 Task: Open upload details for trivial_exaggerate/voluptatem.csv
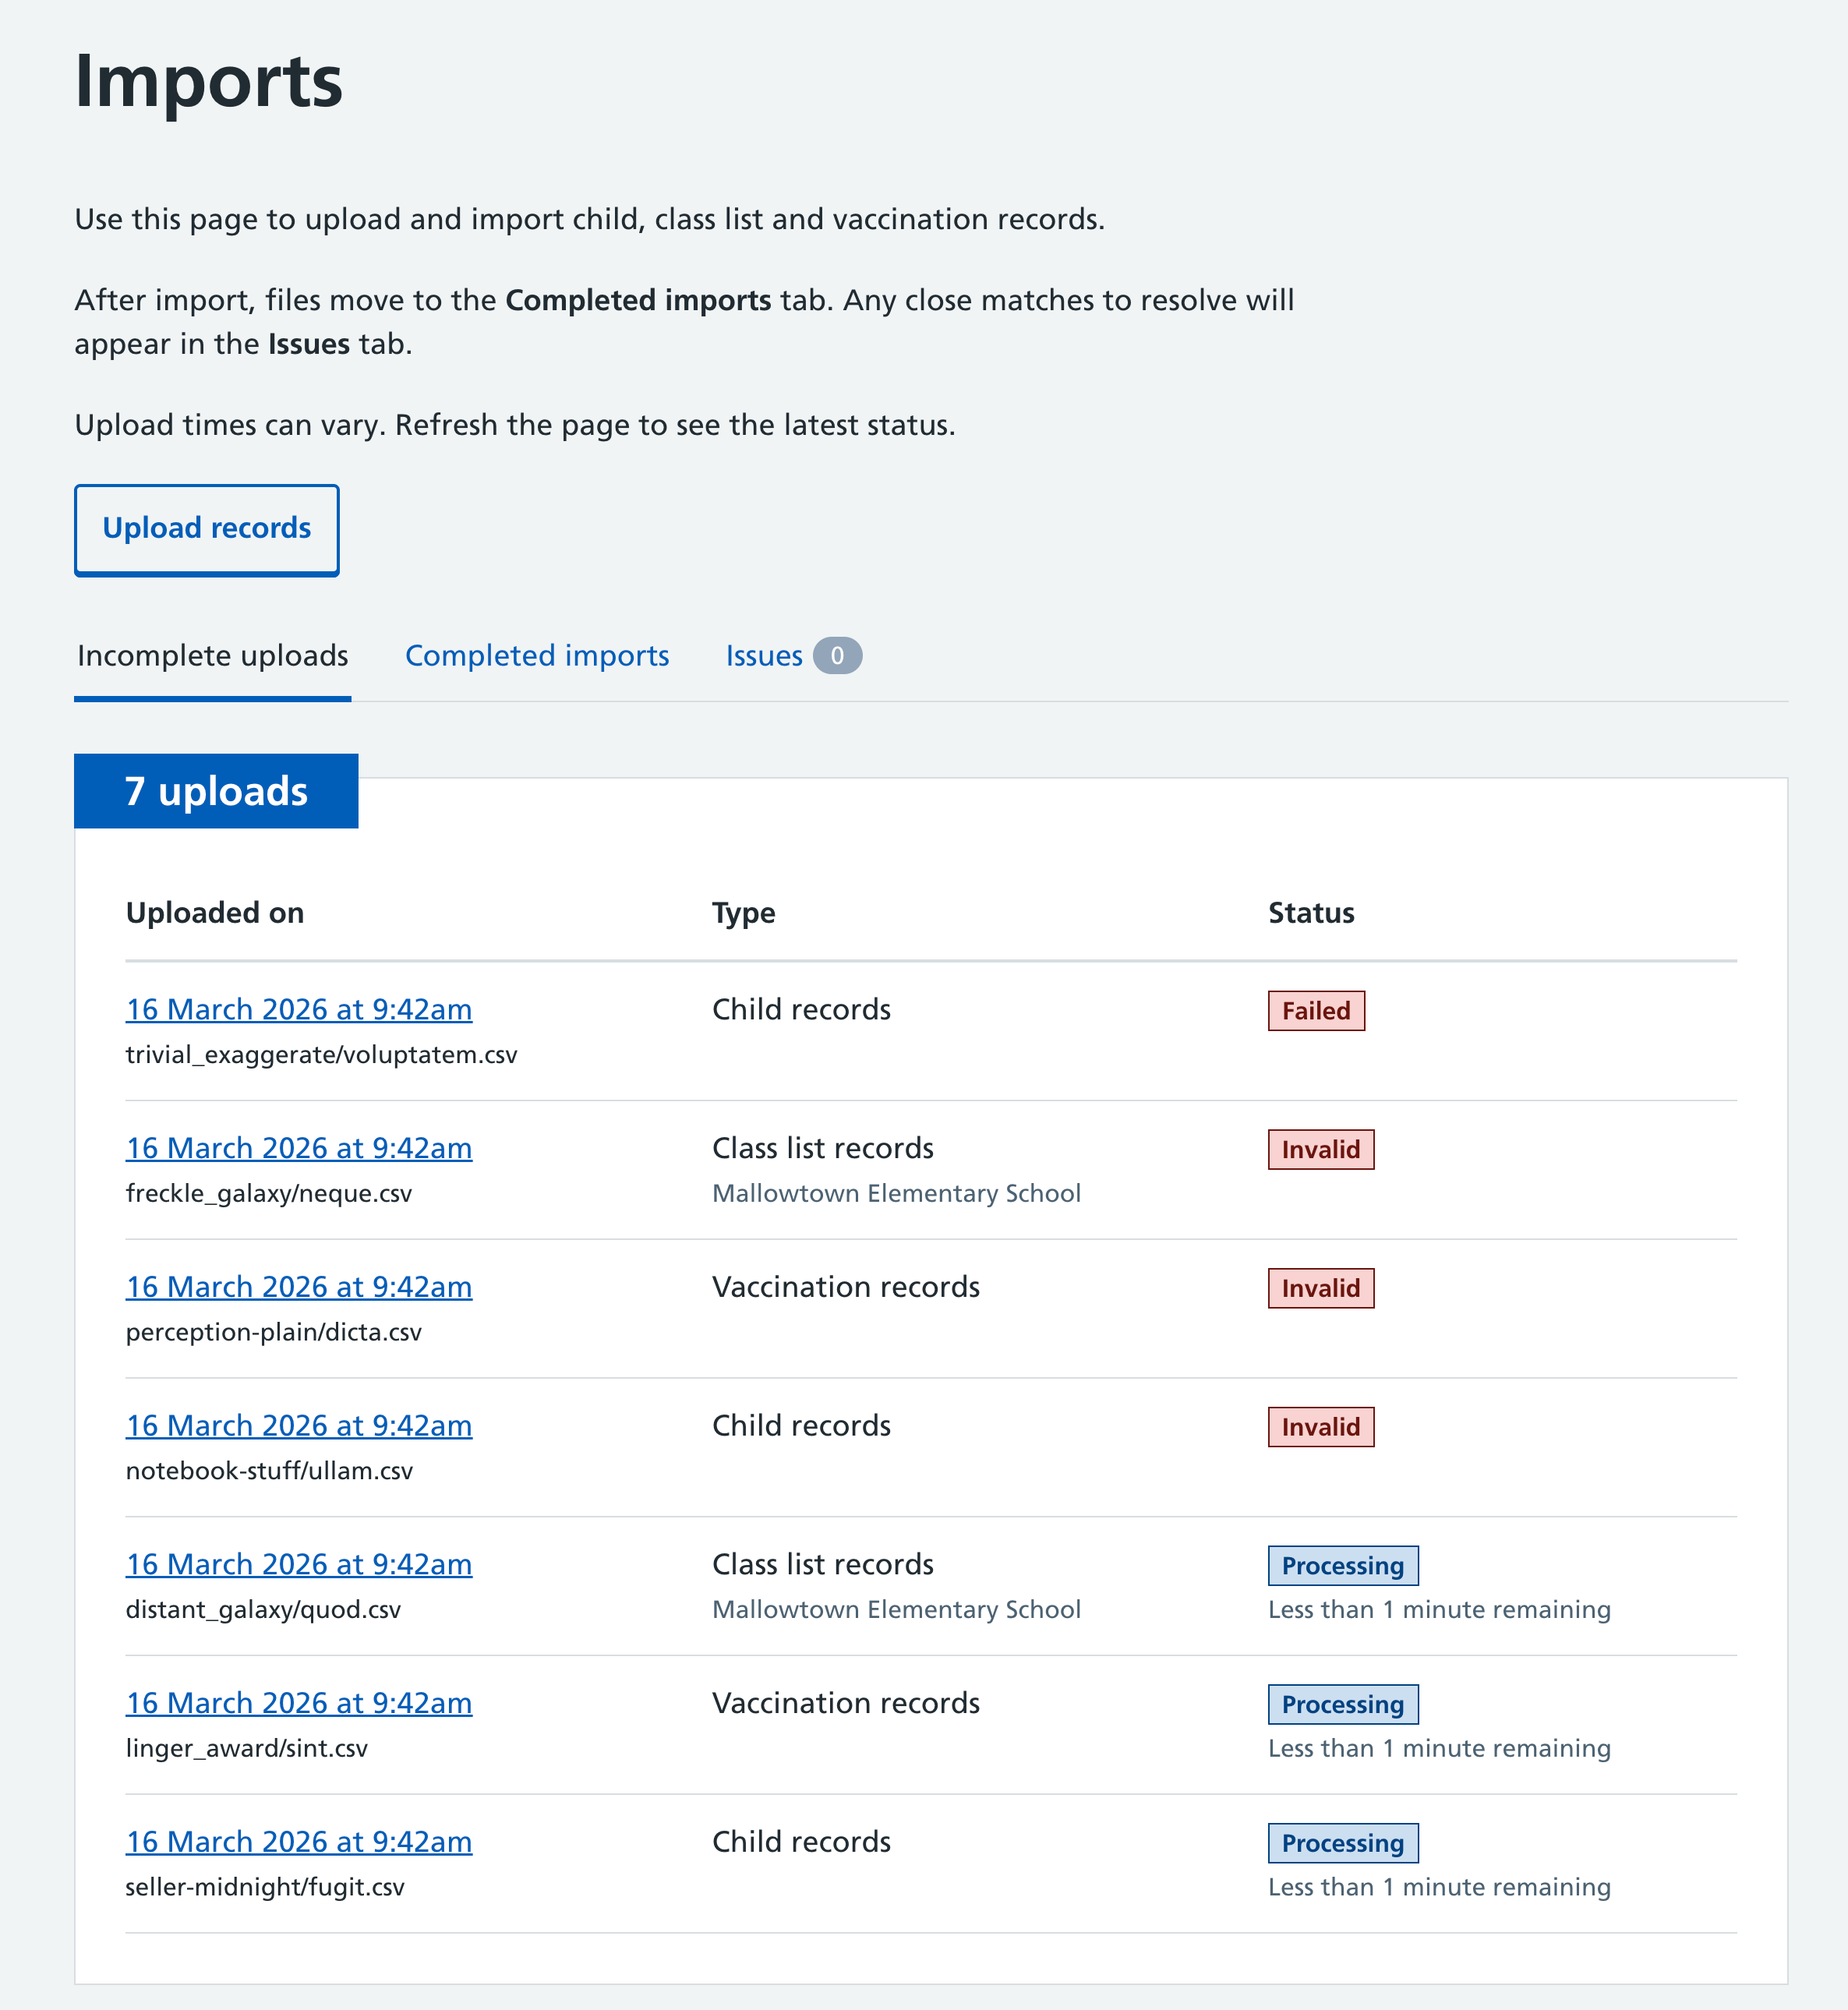pos(299,1009)
